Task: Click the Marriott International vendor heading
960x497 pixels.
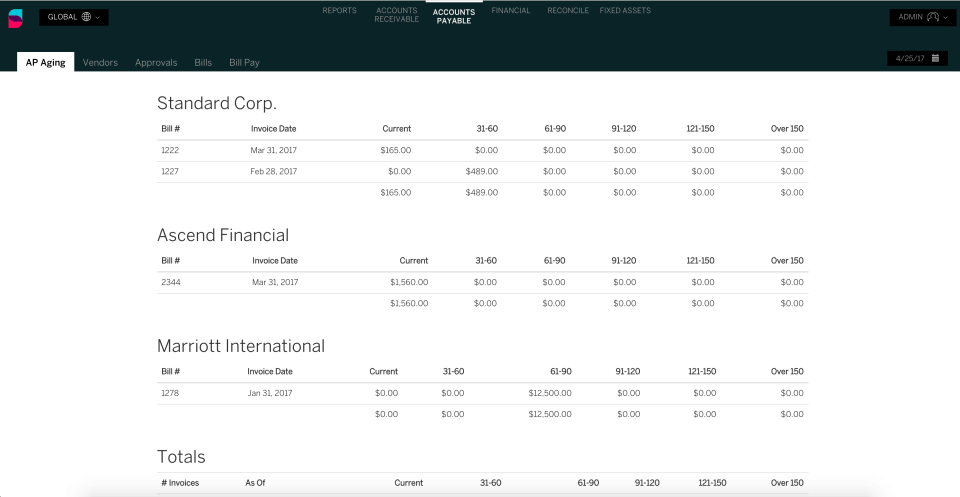Action: point(241,346)
